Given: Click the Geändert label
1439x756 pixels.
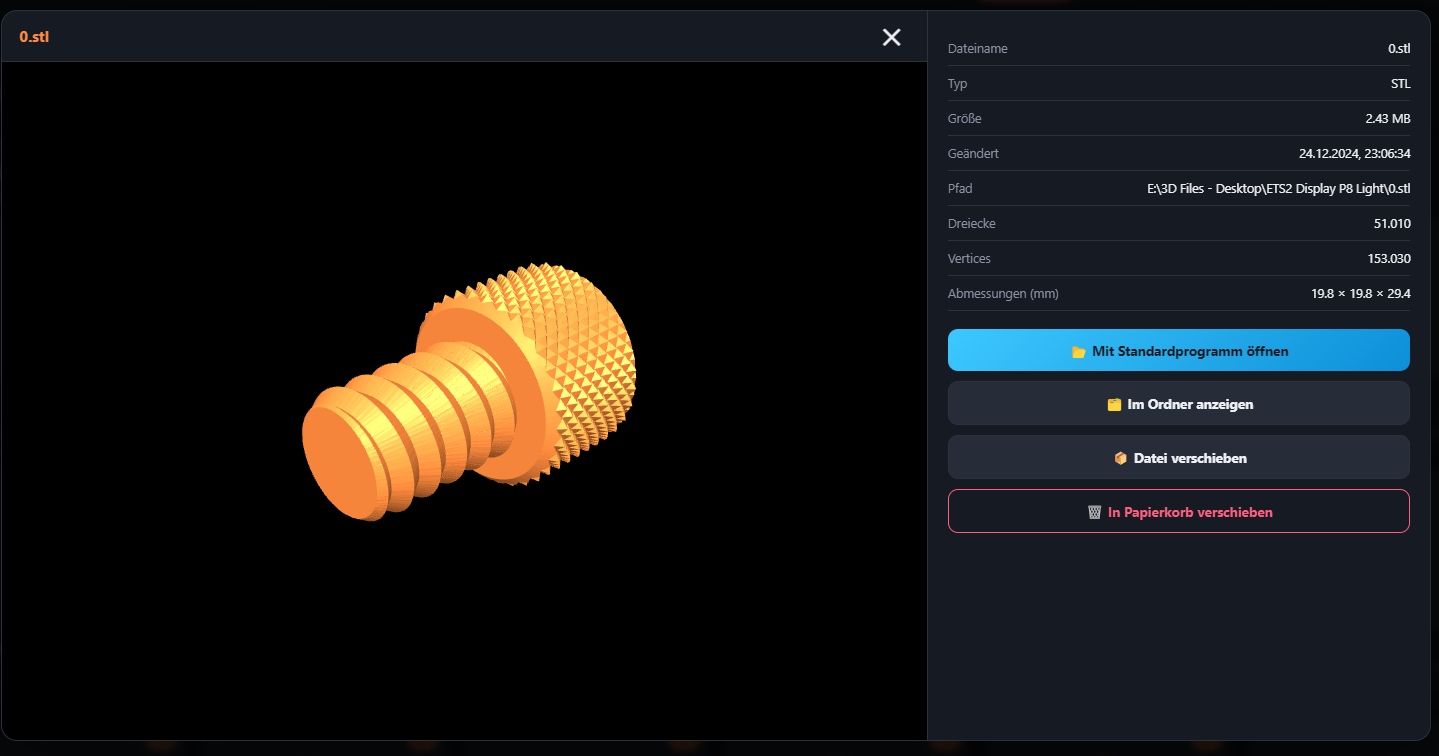Looking at the screenshot, I should (973, 154).
